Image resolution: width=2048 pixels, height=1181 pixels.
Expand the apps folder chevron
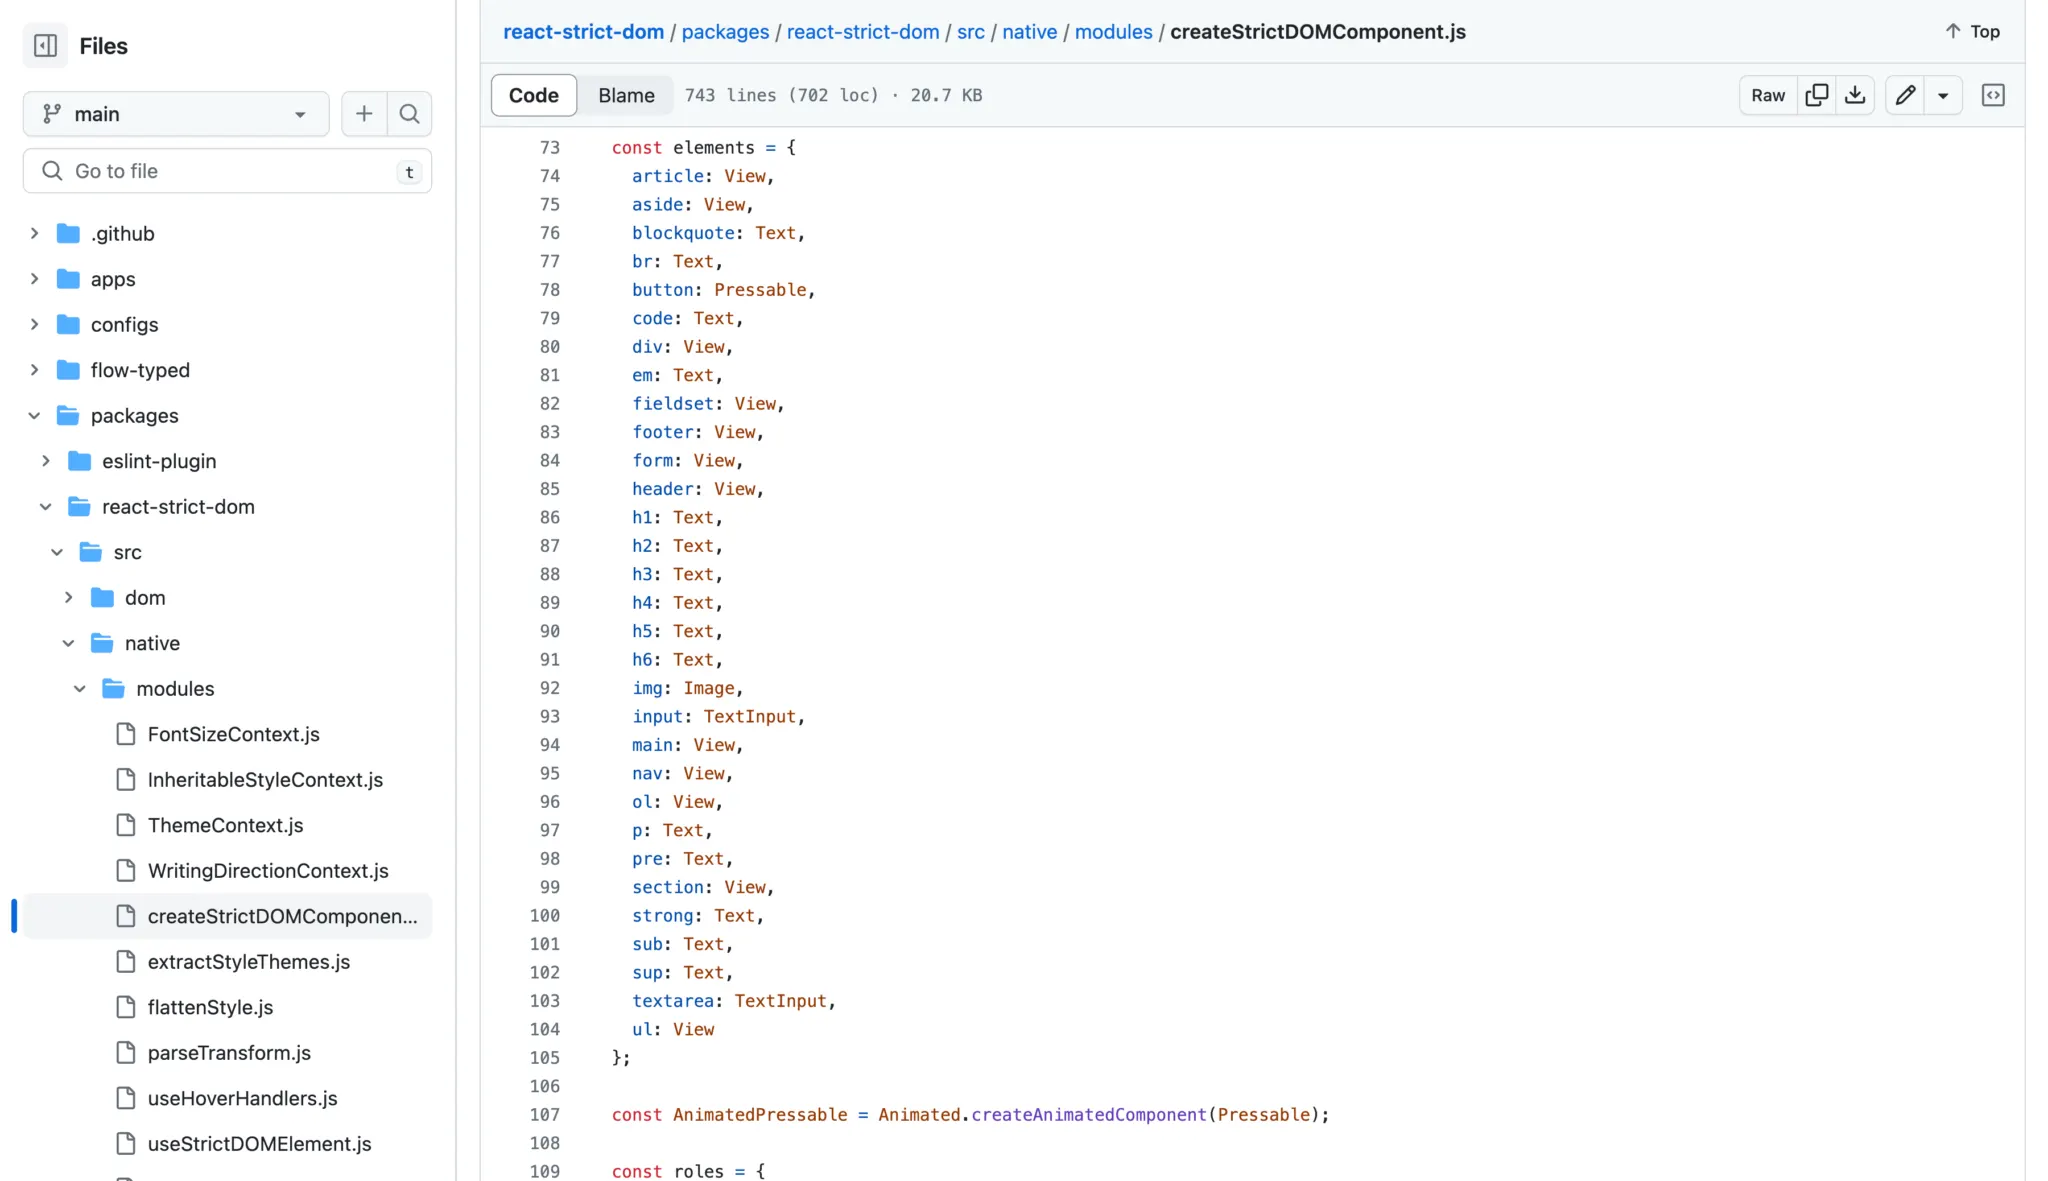point(34,279)
